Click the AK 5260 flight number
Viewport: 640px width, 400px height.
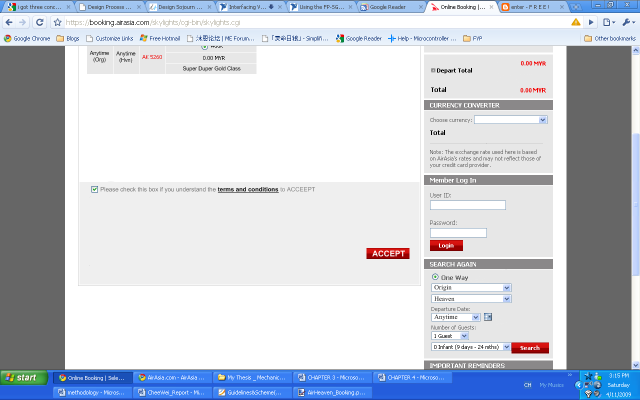152,57
